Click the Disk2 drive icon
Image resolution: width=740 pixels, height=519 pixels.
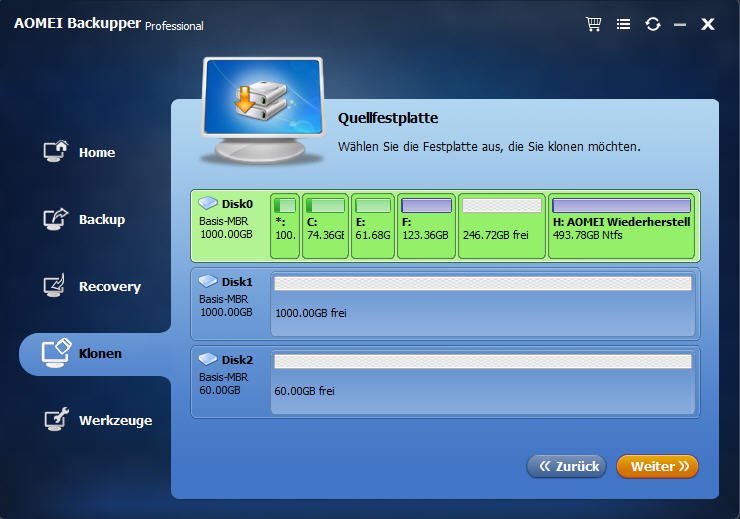[208, 359]
